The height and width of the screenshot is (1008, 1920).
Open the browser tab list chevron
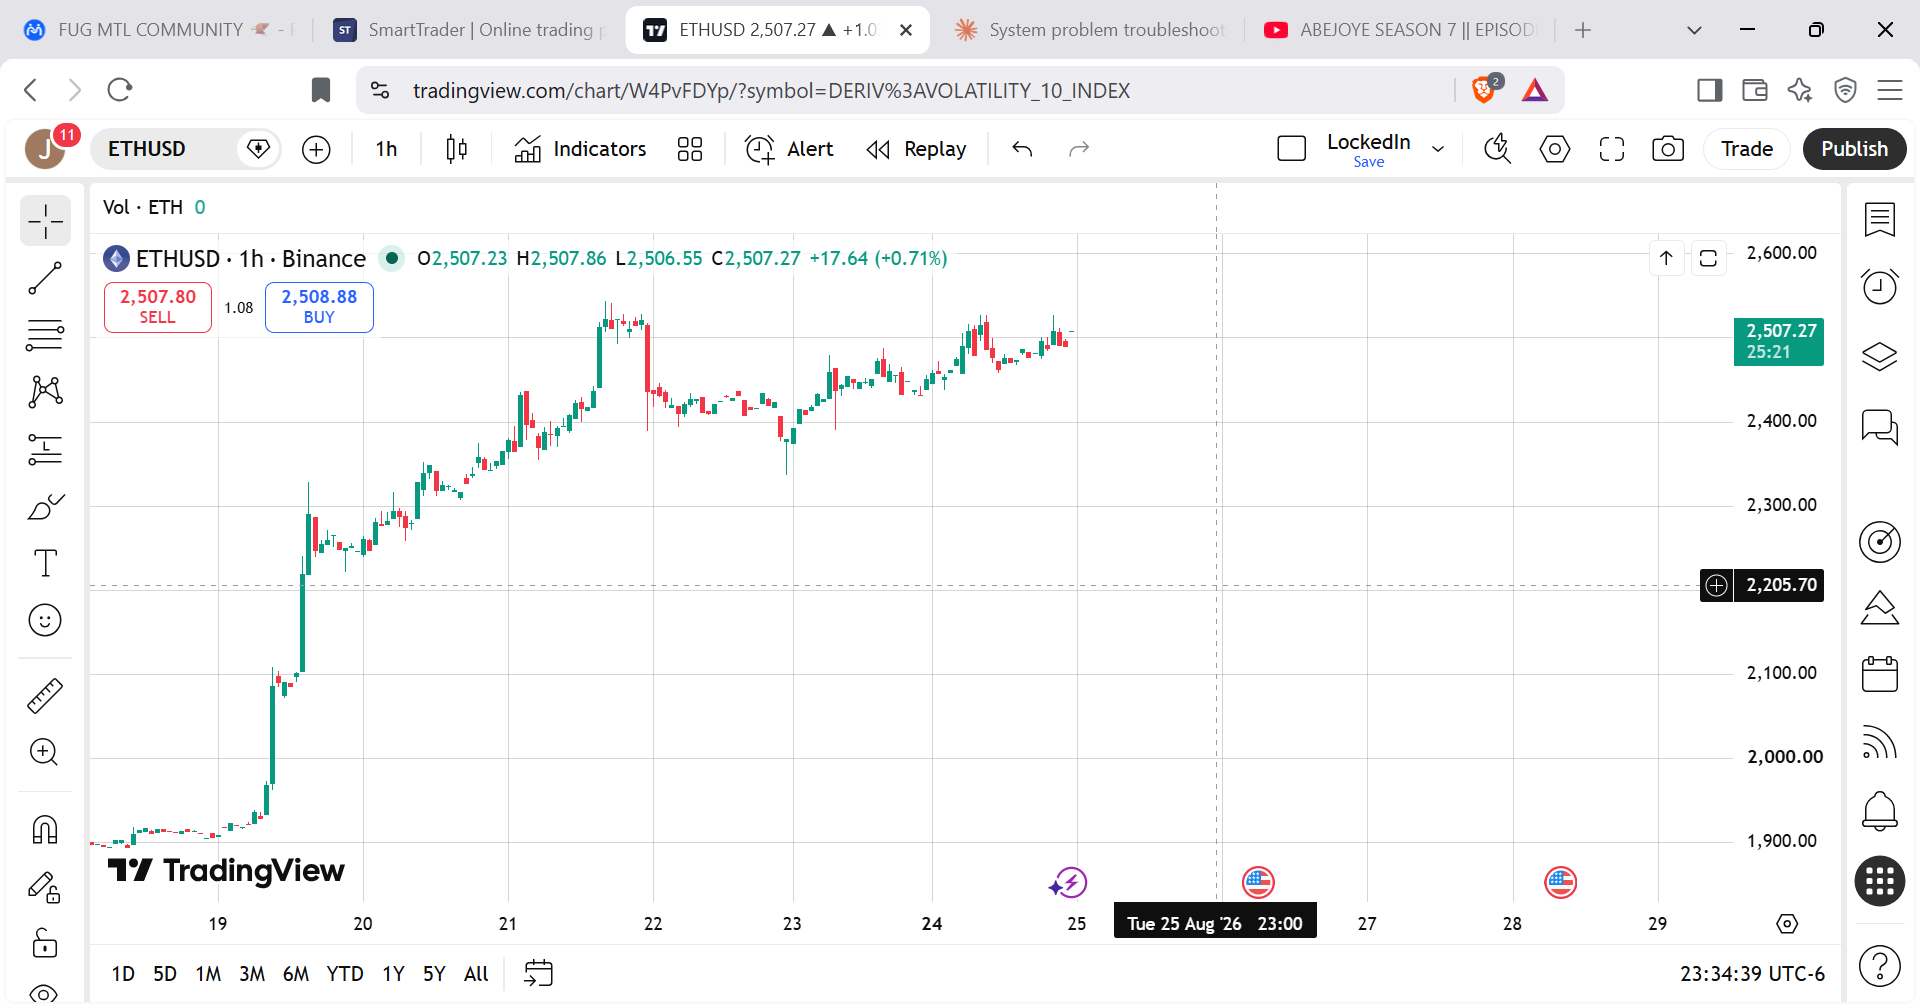(1694, 30)
